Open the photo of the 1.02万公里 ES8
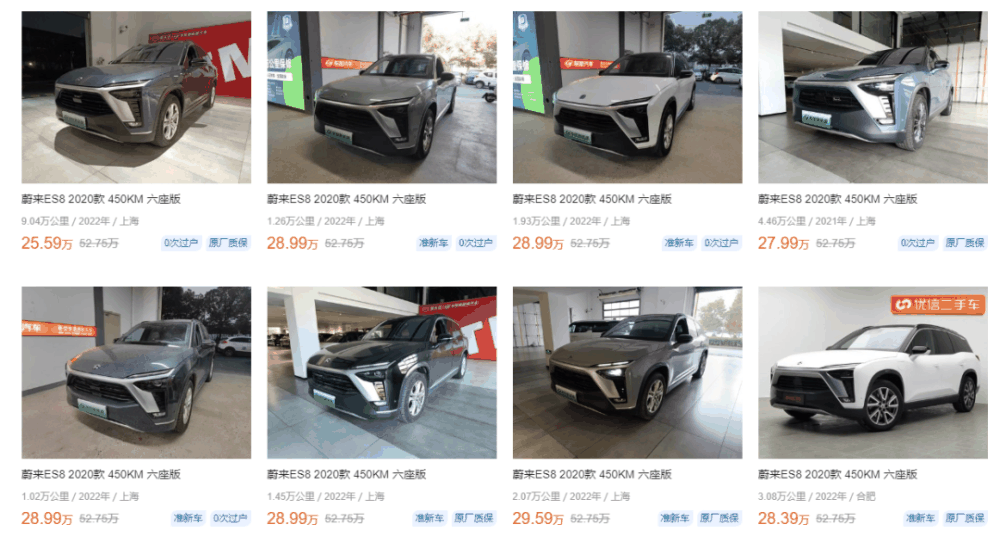This screenshot has height=549, width=1000. point(136,372)
